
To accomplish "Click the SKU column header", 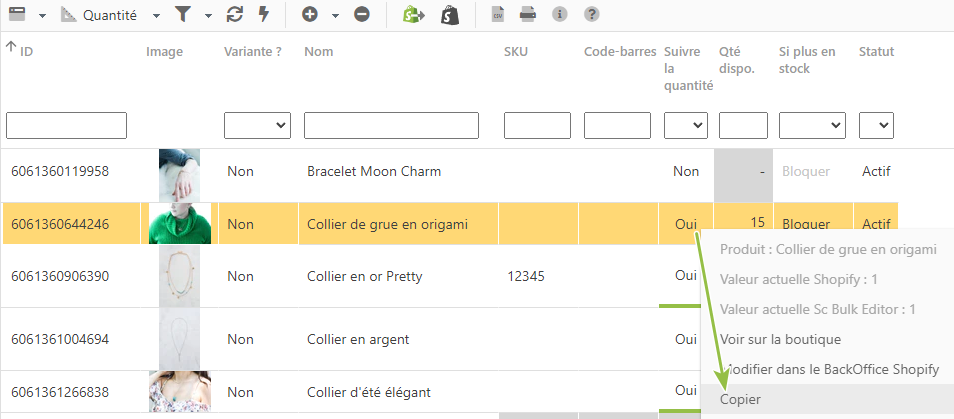I will [x=516, y=52].
